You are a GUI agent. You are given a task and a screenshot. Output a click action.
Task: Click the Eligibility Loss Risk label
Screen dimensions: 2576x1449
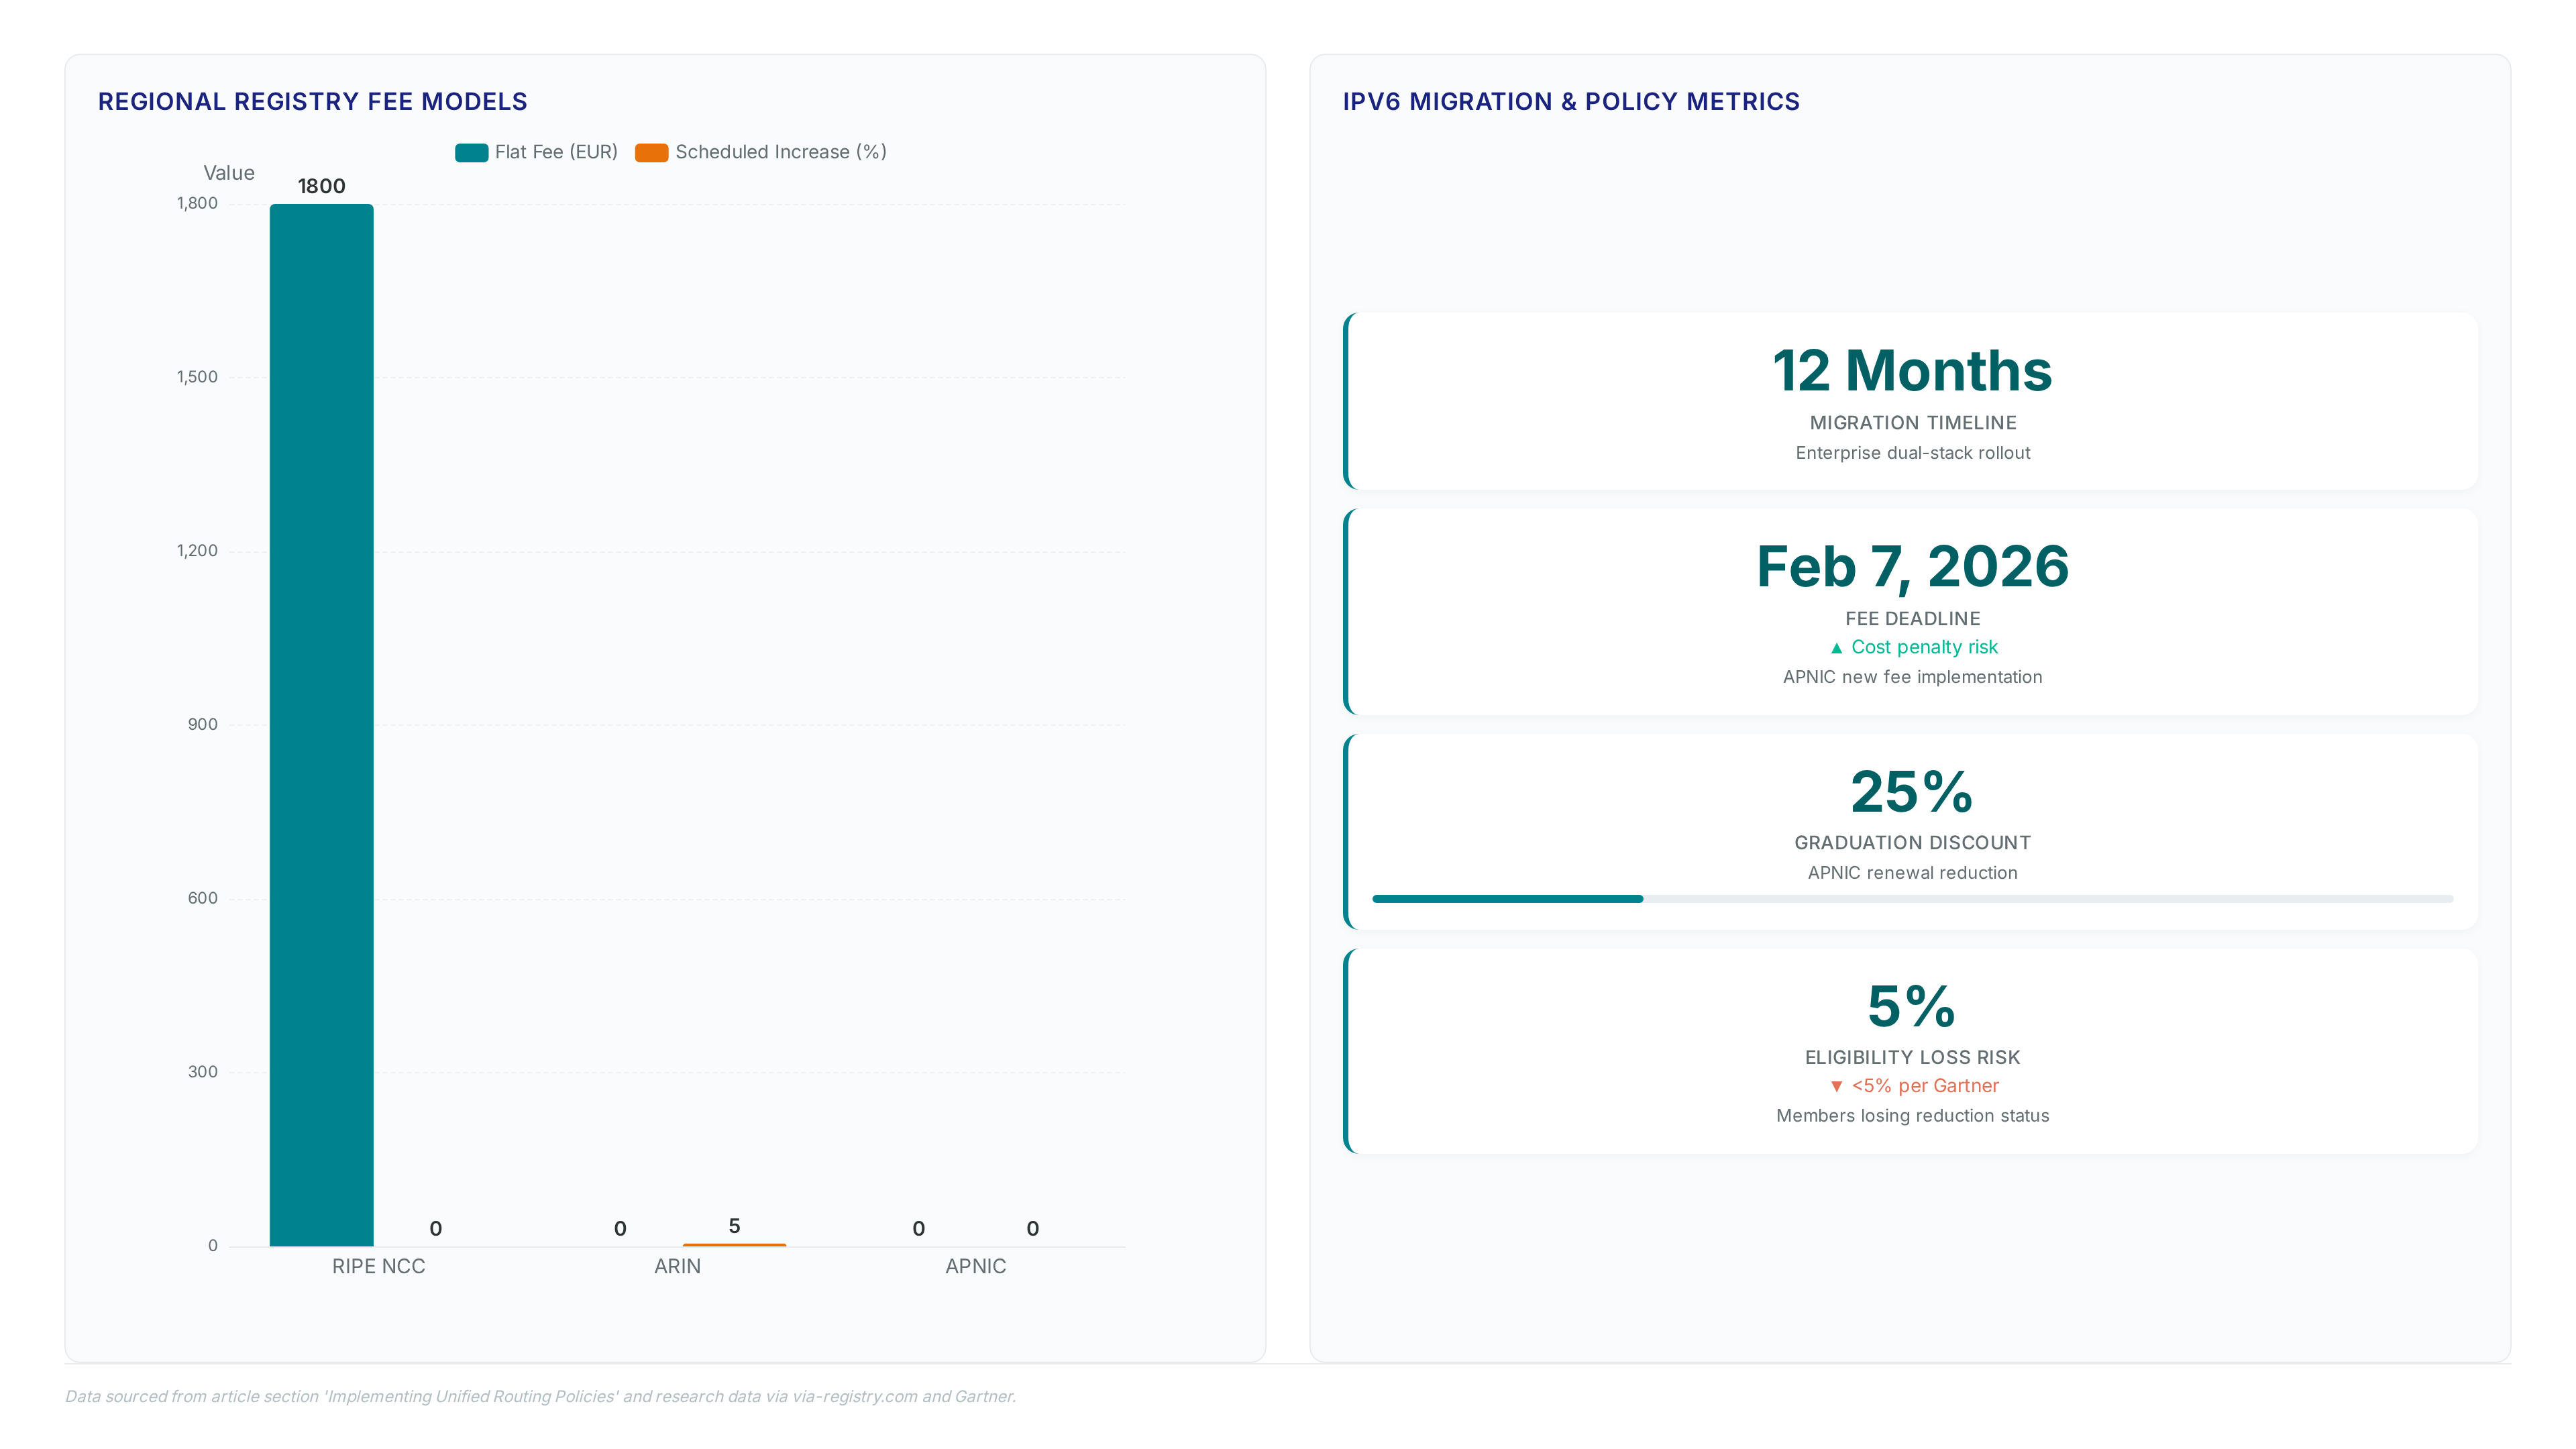1912,1057
